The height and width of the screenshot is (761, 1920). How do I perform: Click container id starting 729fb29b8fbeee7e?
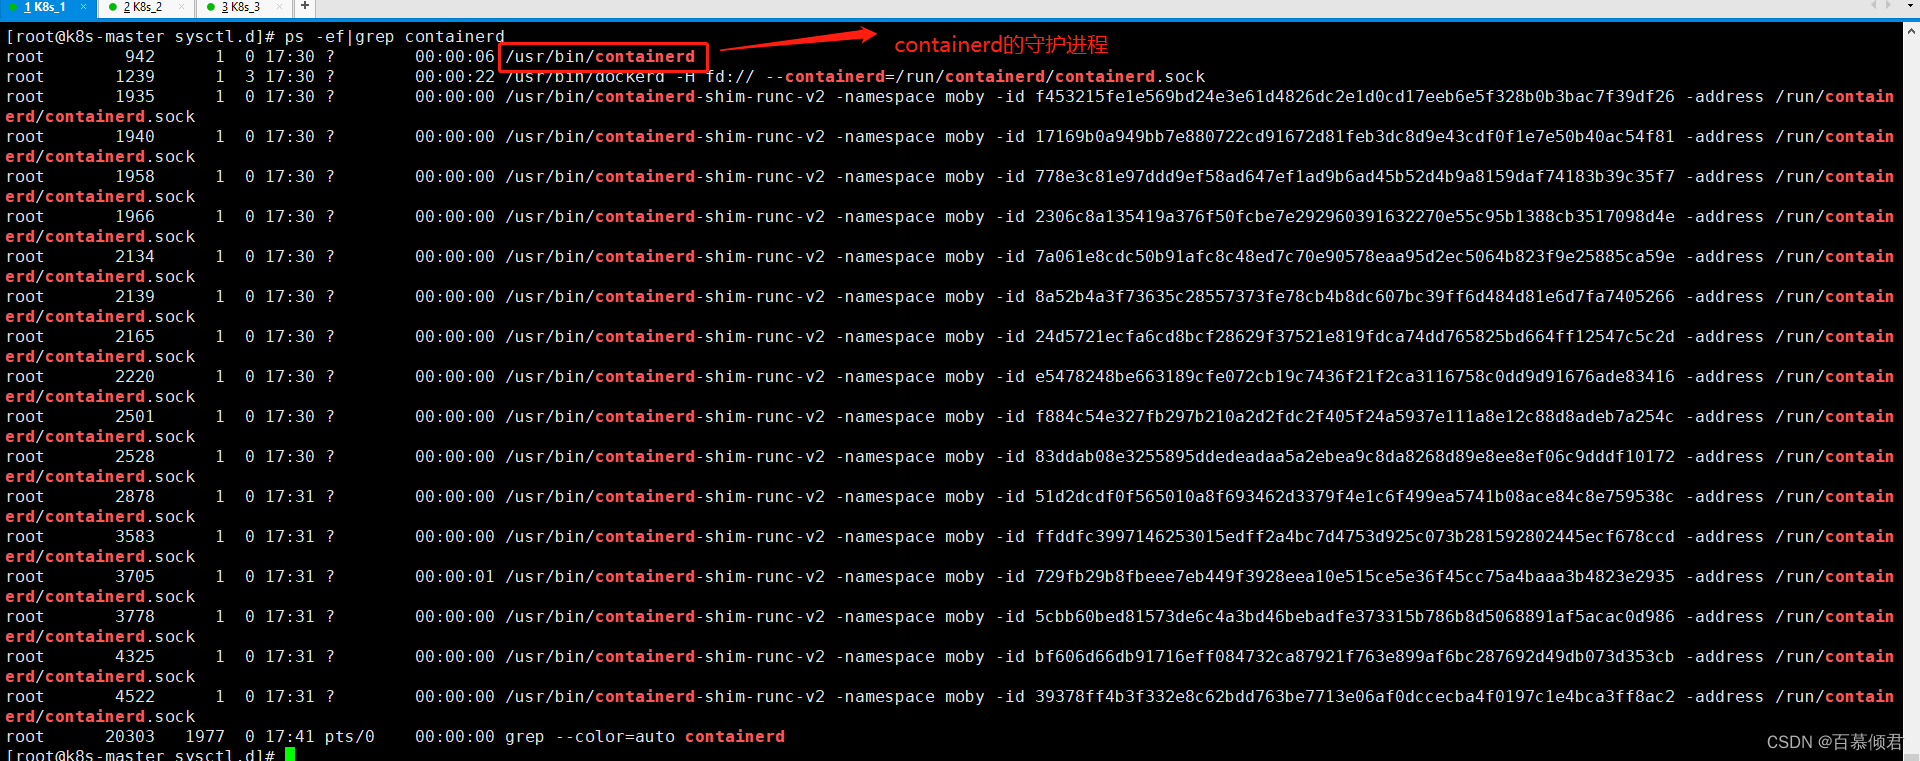[1355, 577]
